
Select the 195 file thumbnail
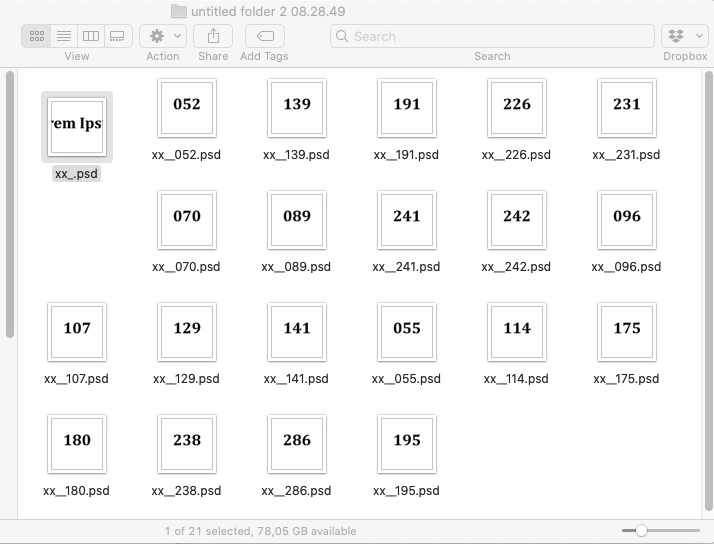pyautogui.click(x=407, y=444)
